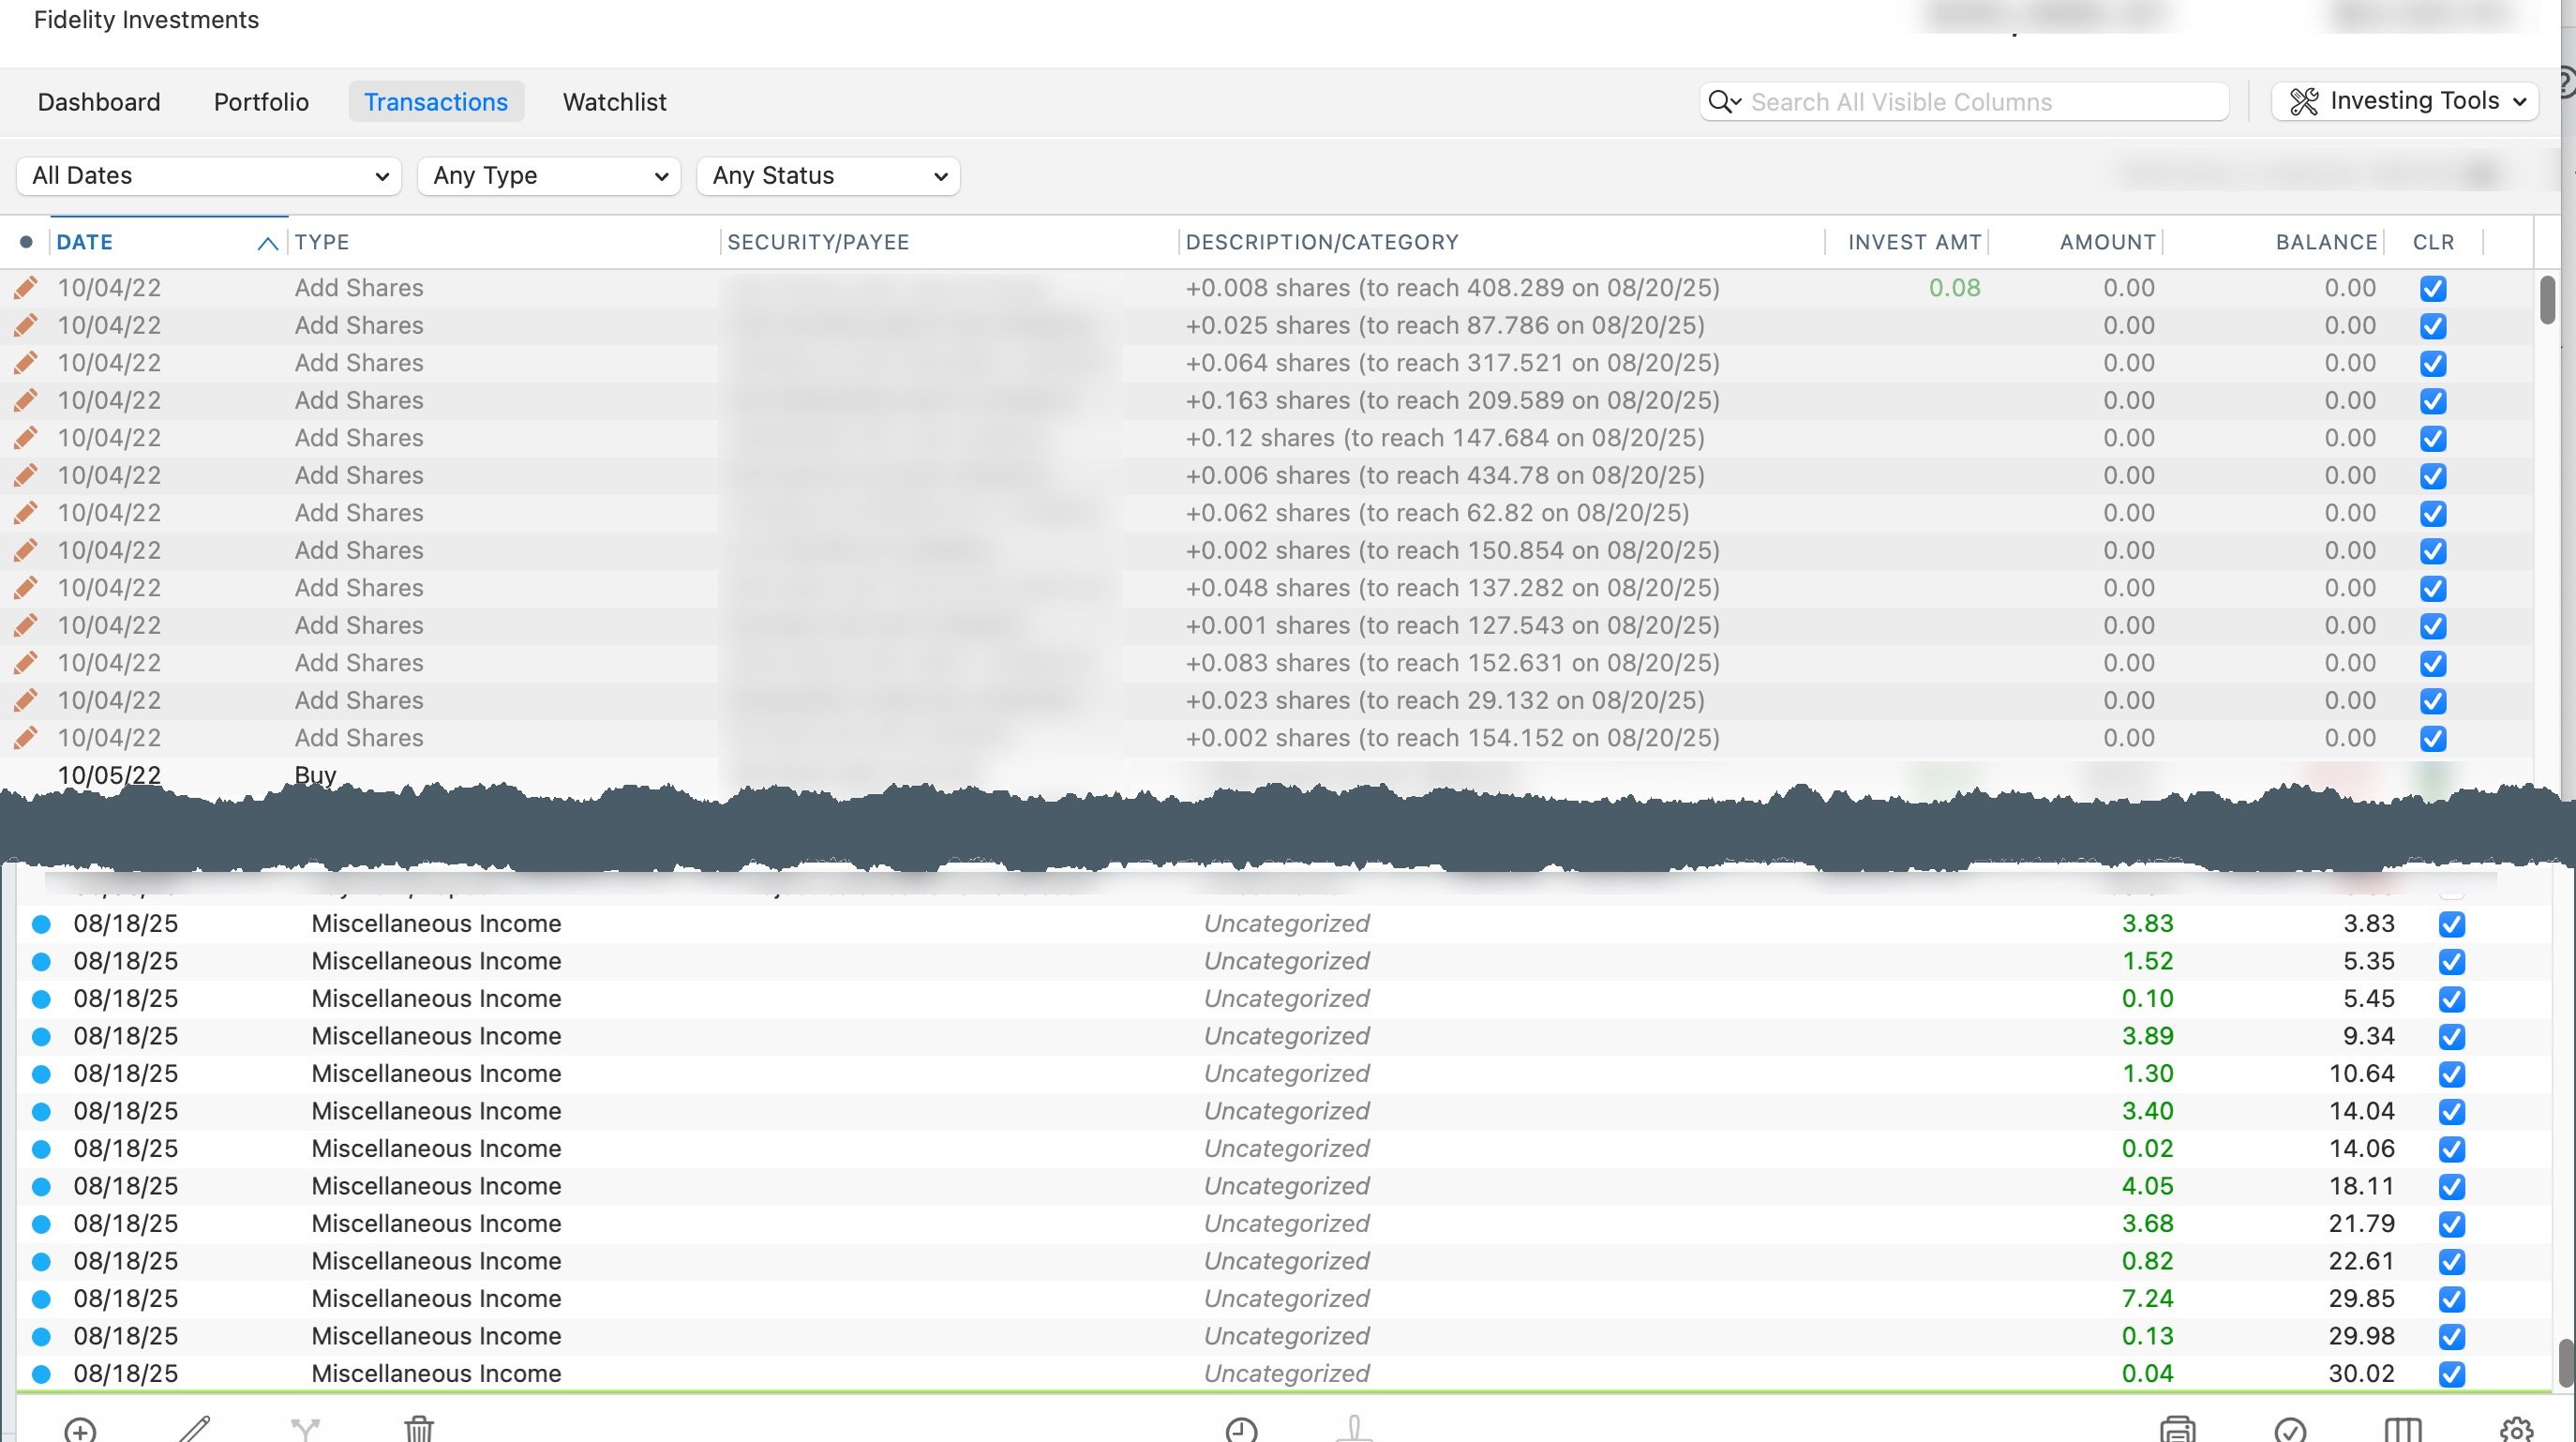Open the columns layout icon
The image size is (2576, 1442).
point(2403,1429)
